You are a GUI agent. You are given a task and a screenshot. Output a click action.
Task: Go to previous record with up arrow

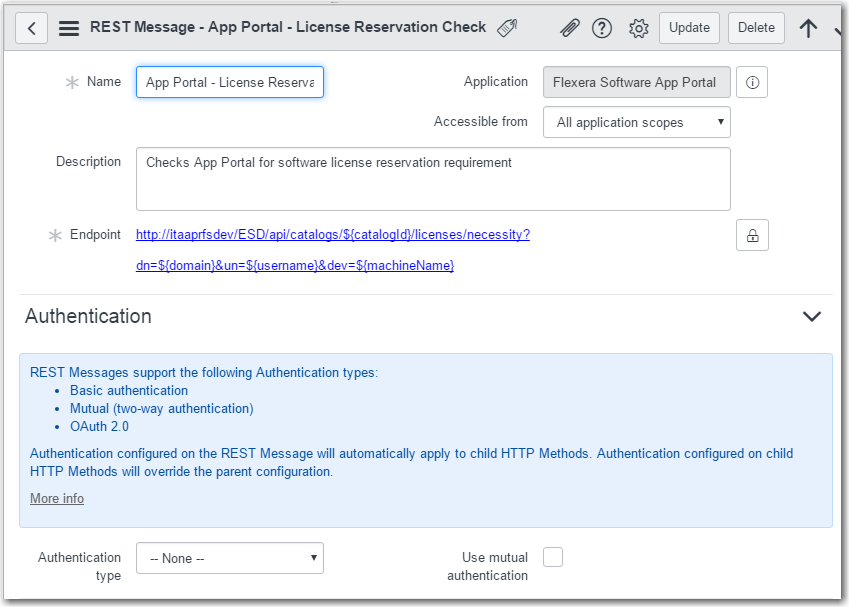pos(808,28)
